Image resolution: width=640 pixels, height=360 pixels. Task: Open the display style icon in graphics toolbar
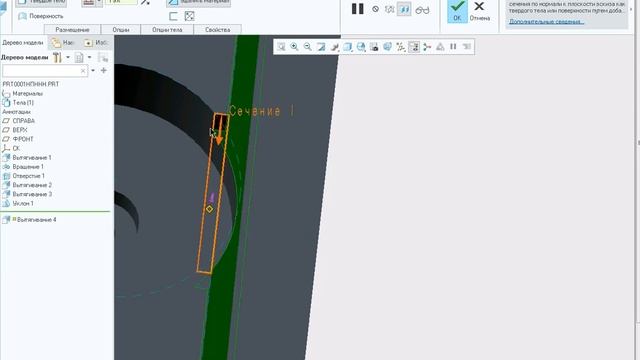point(347,47)
